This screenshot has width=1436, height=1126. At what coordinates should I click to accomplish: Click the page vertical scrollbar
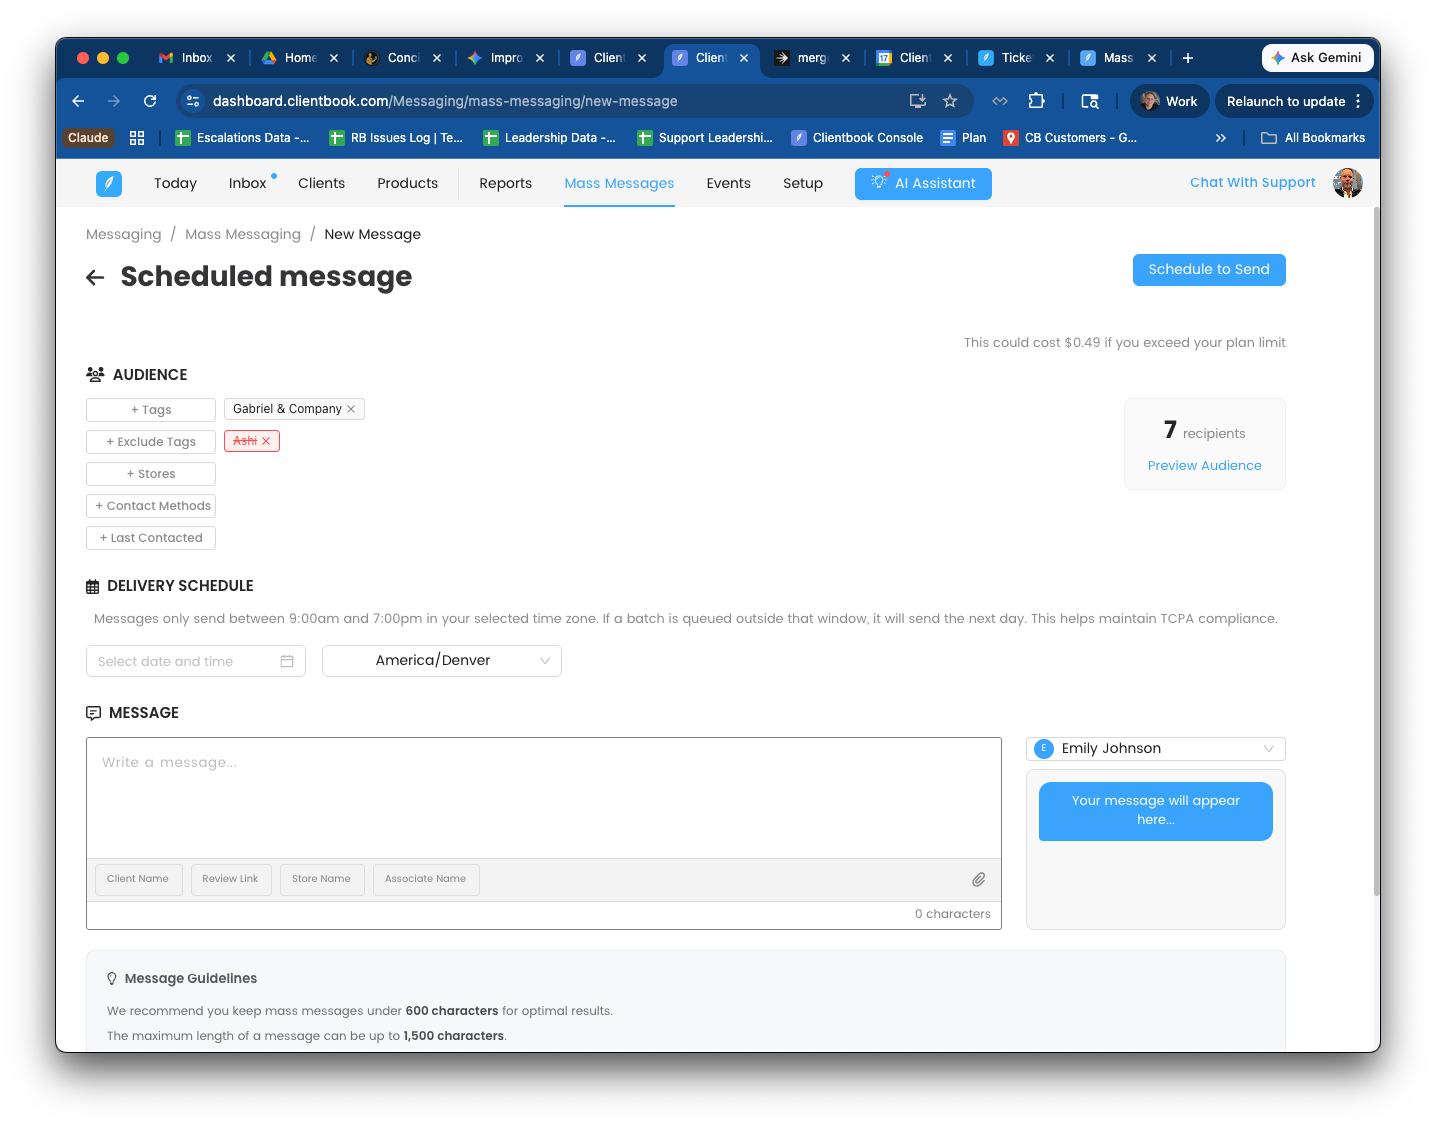point(1376,550)
